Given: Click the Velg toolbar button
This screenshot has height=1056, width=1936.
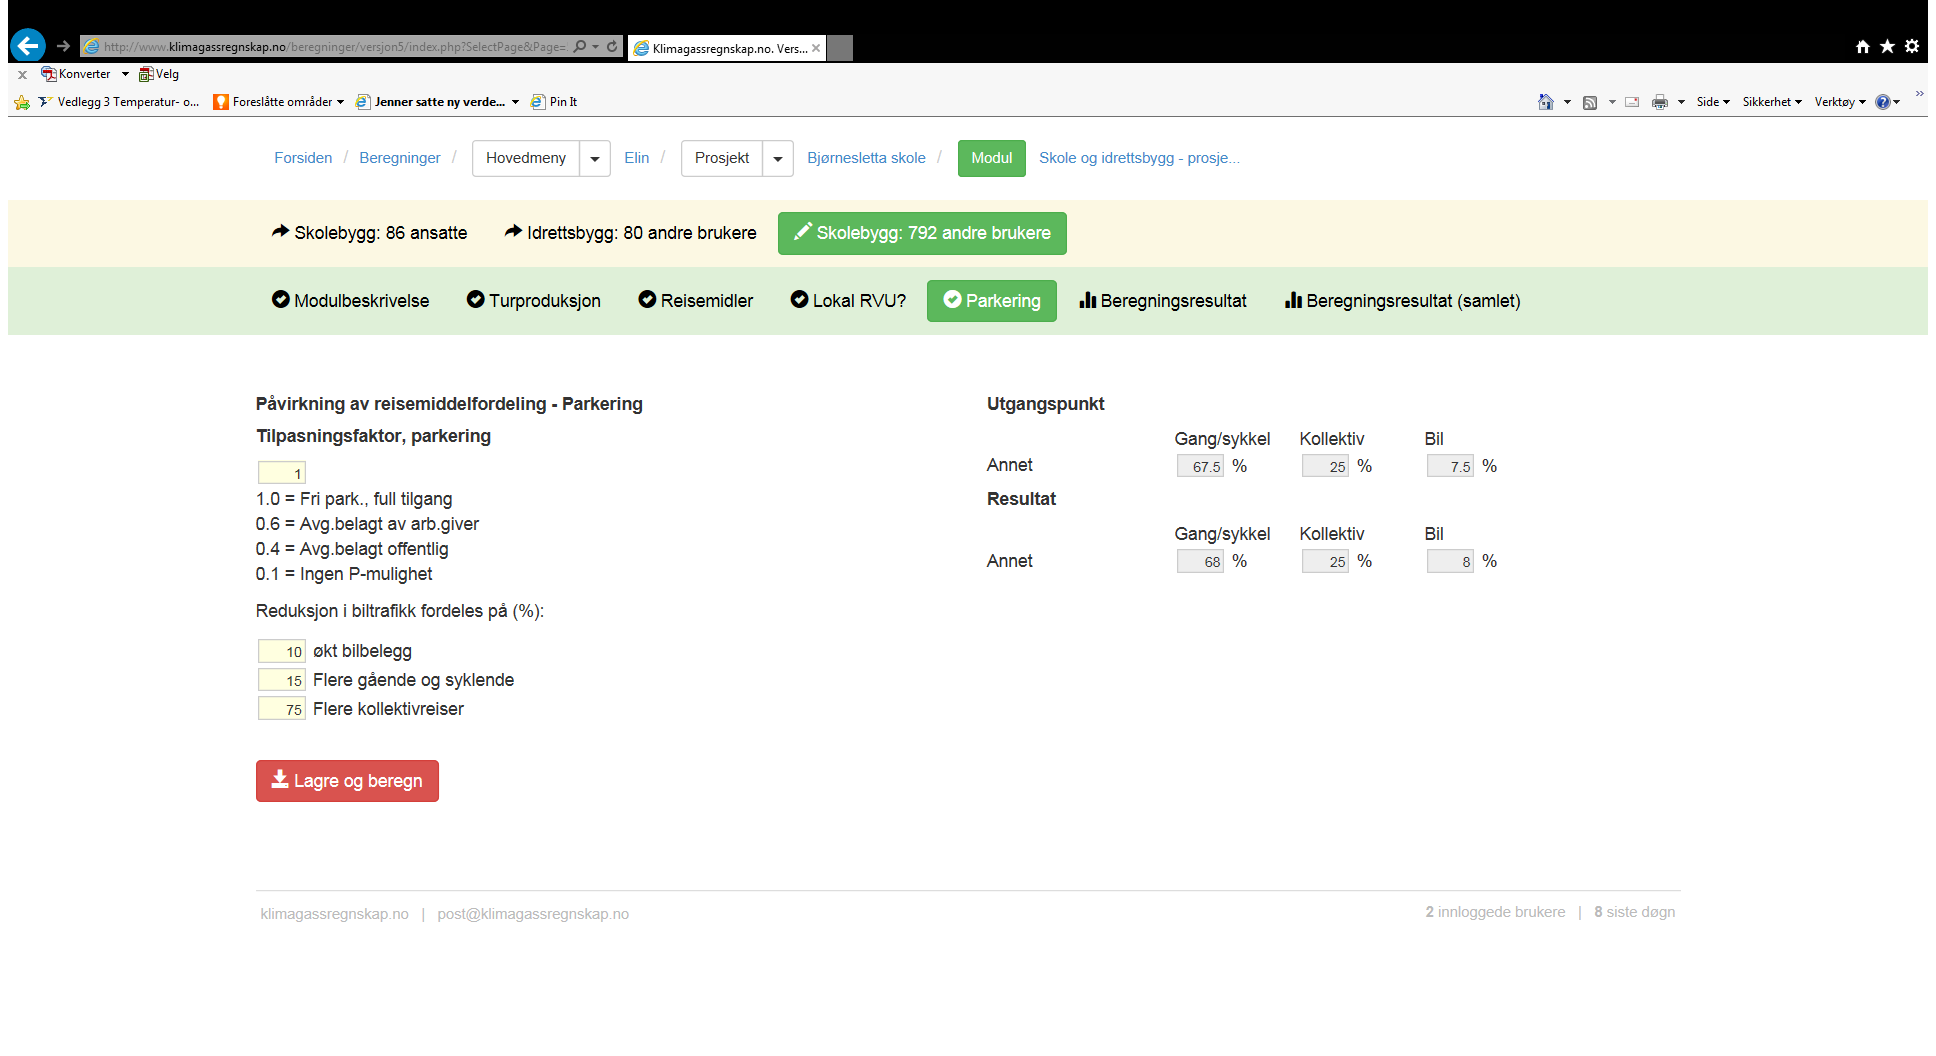Looking at the screenshot, I should [x=159, y=74].
